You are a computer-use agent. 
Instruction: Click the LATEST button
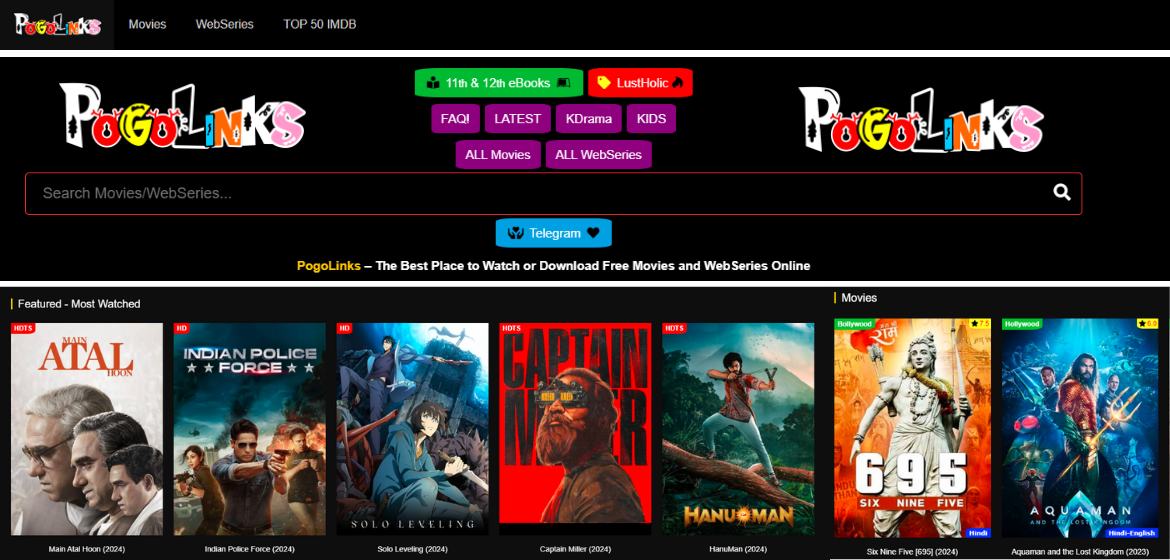[518, 119]
